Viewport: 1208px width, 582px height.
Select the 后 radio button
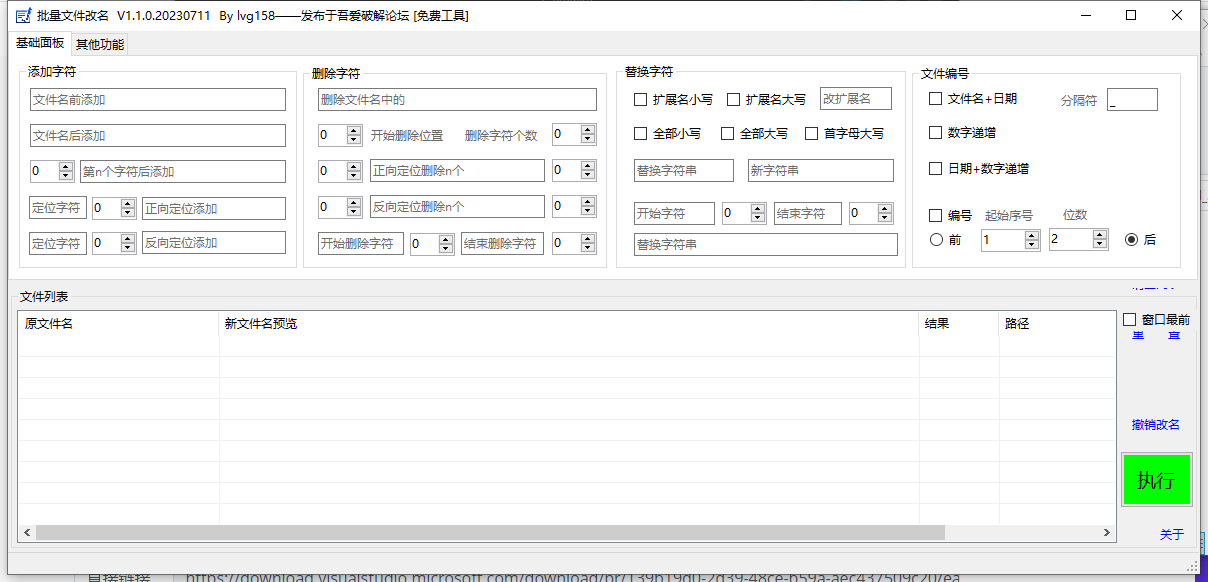1130,239
